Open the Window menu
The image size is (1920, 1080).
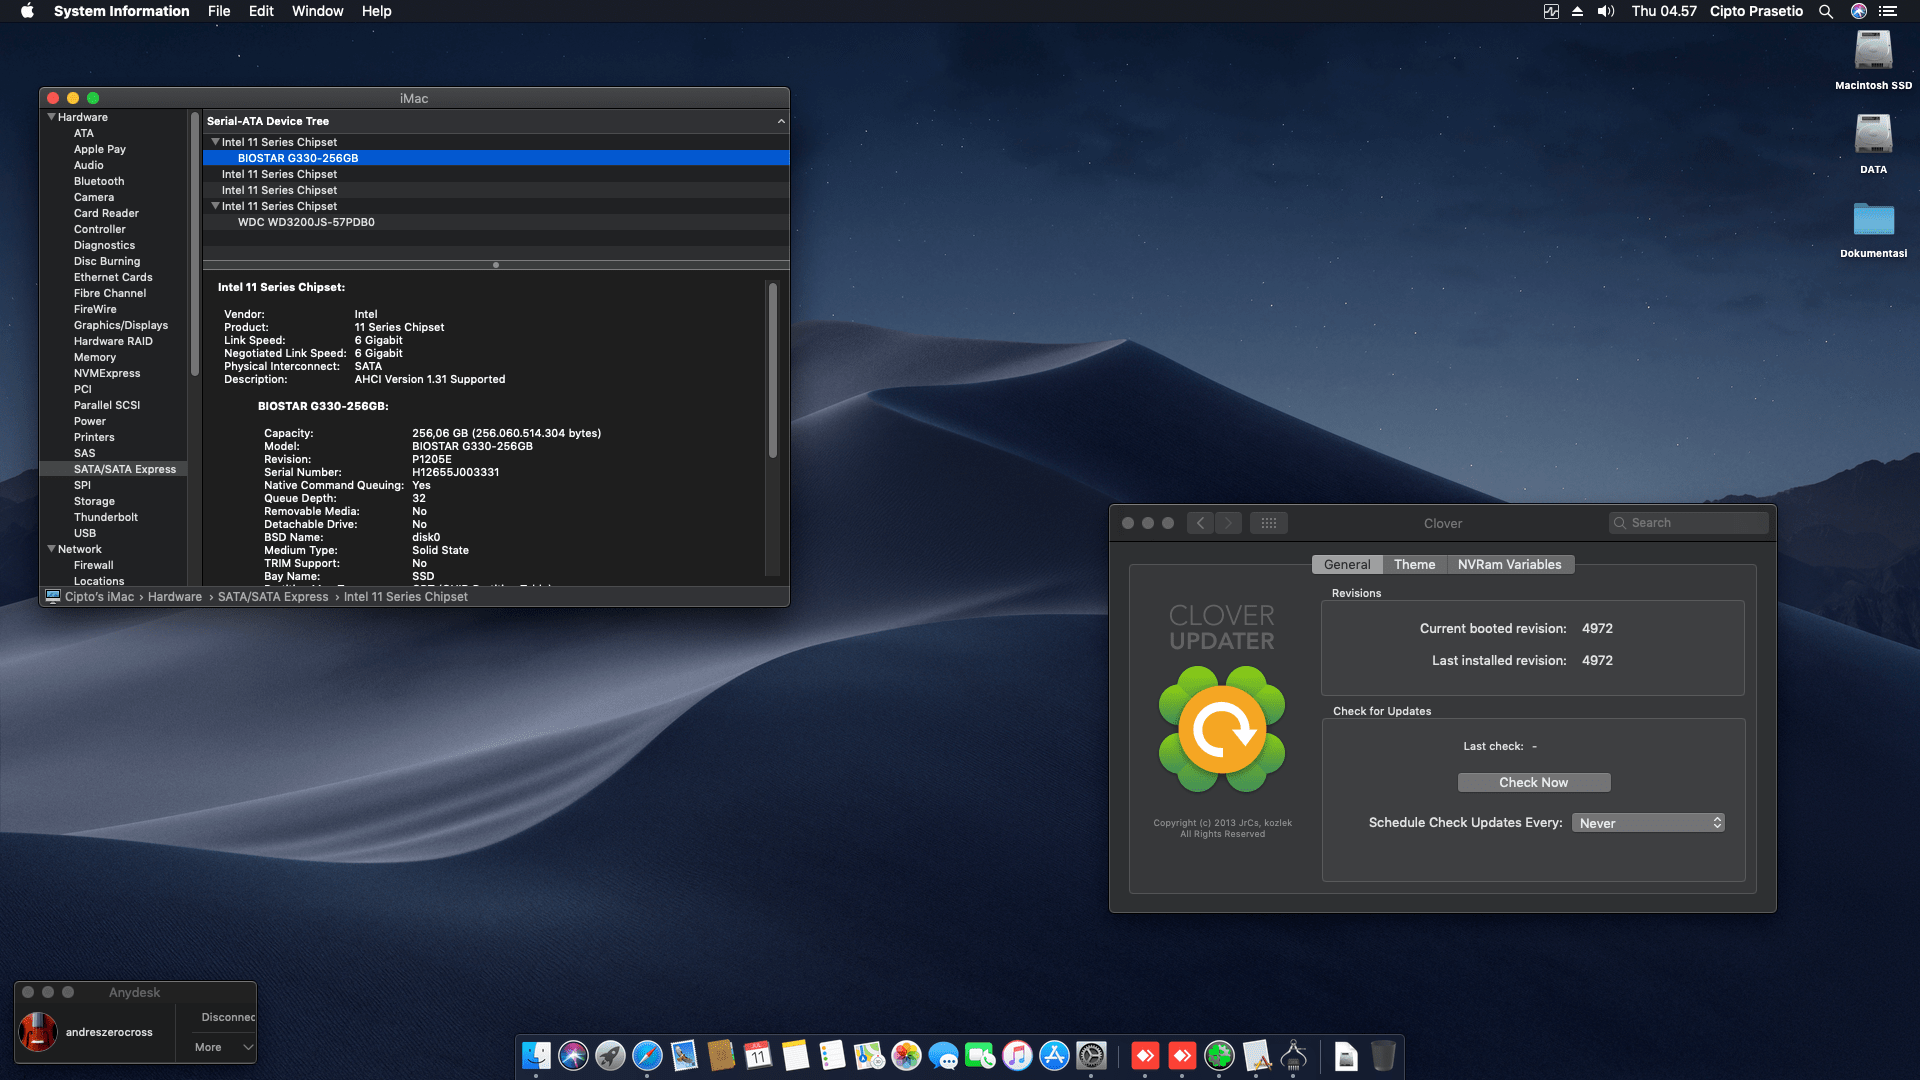pos(317,11)
